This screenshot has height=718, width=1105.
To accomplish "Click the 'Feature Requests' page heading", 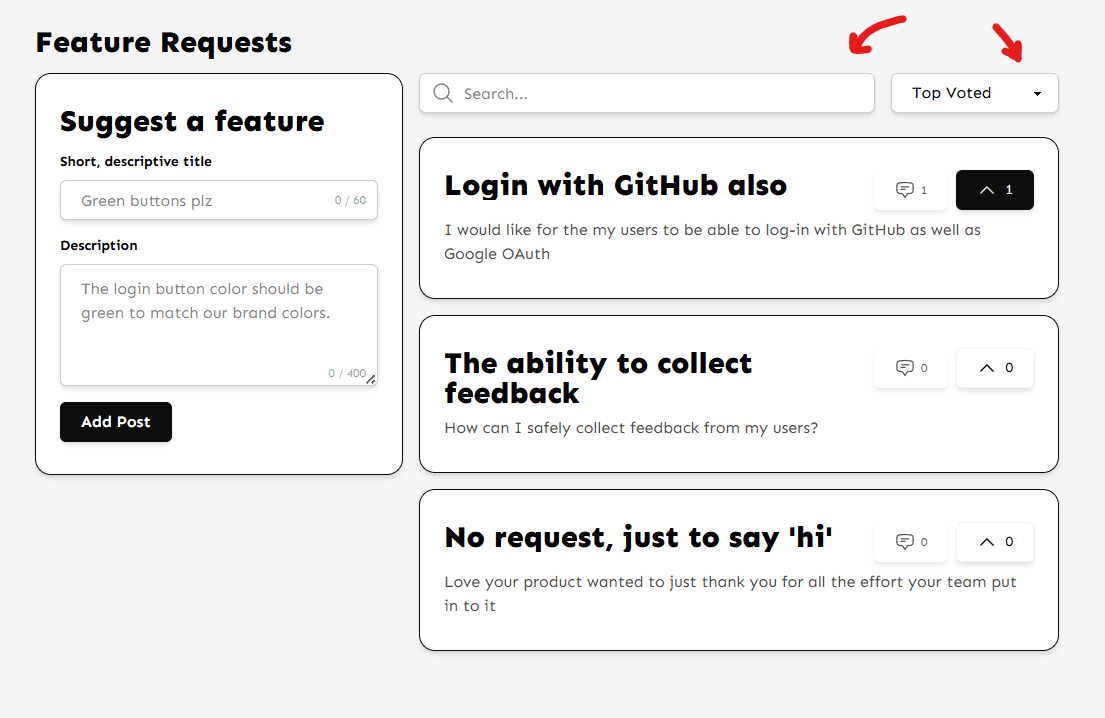I will pyautogui.click(x=163, y=42).
